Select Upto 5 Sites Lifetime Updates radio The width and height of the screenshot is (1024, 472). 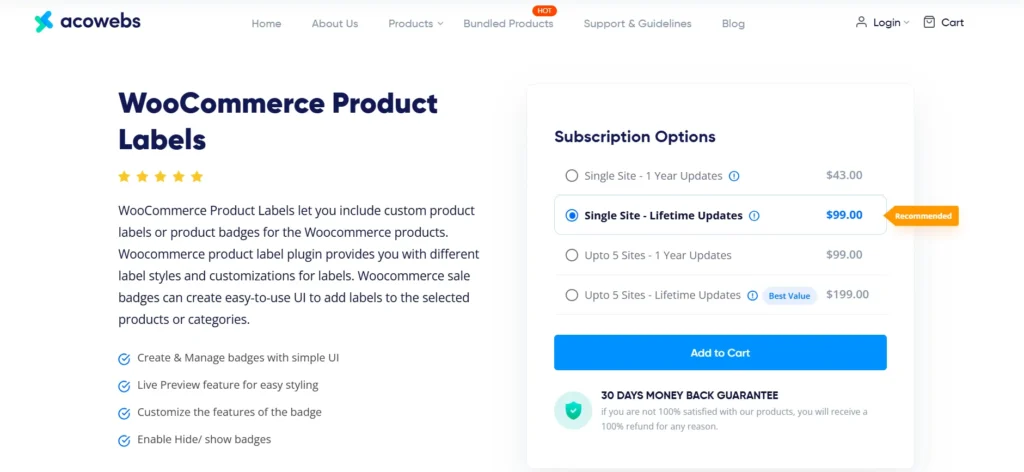click(x=572, y=295)
